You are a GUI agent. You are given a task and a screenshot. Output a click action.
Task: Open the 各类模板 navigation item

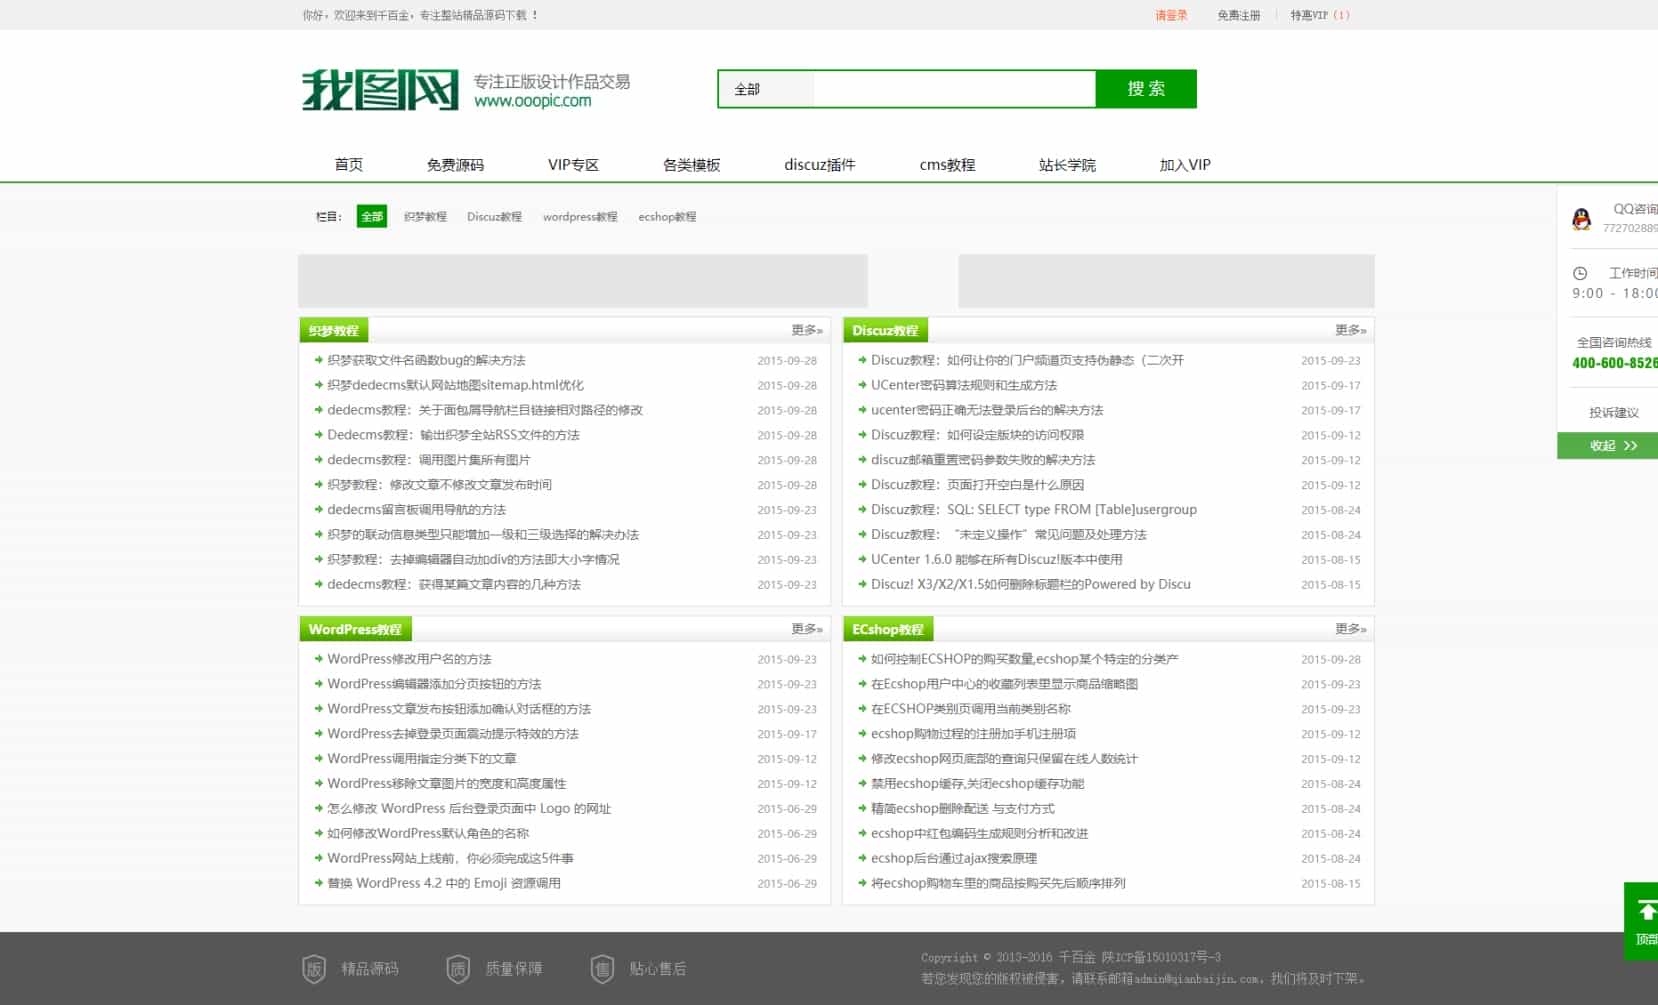[691, 165]
